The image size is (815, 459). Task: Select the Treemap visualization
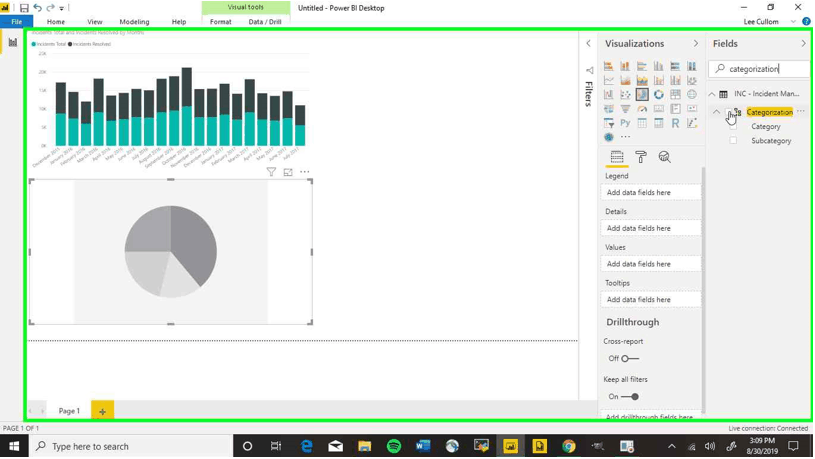[675, 95]
